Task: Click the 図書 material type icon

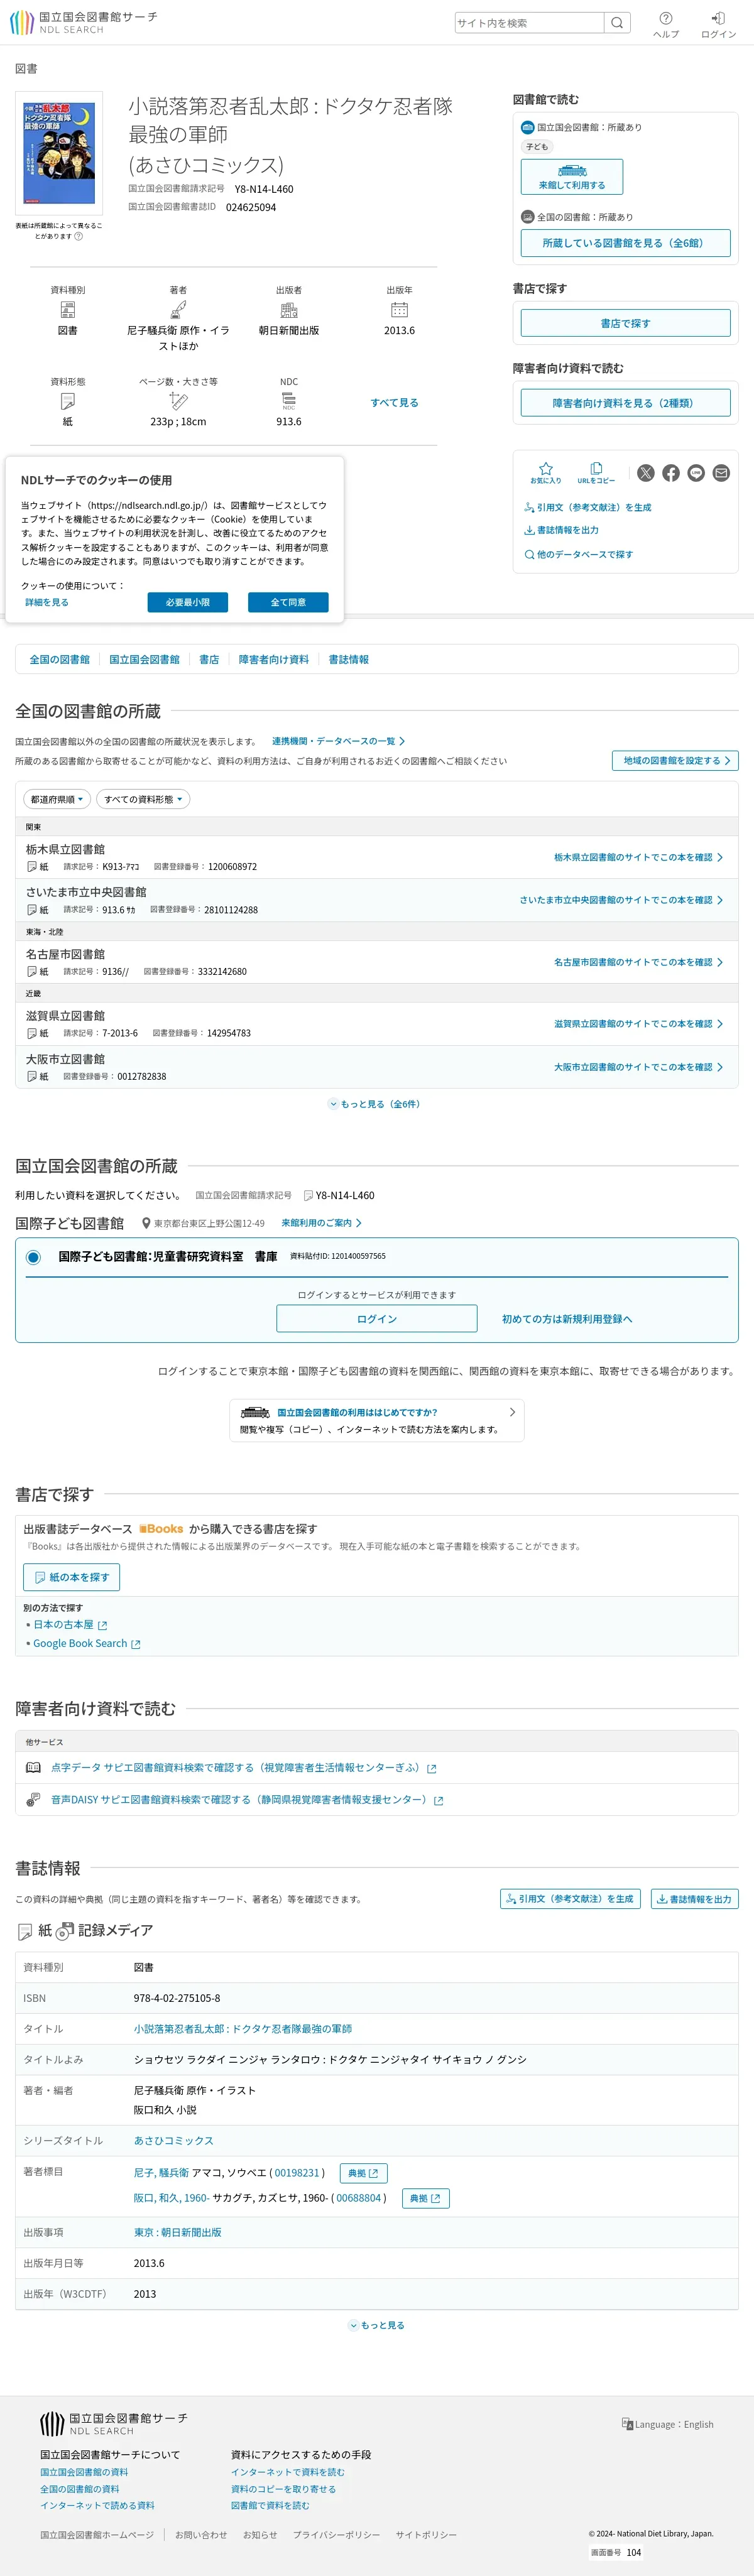Action: 68,310
